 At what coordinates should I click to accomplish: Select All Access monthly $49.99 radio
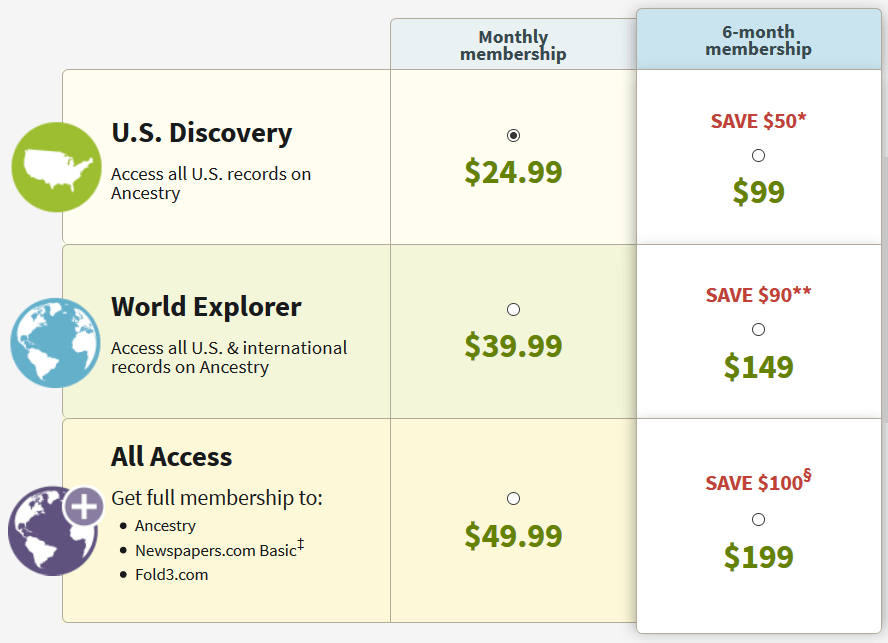tap(513, 498)
